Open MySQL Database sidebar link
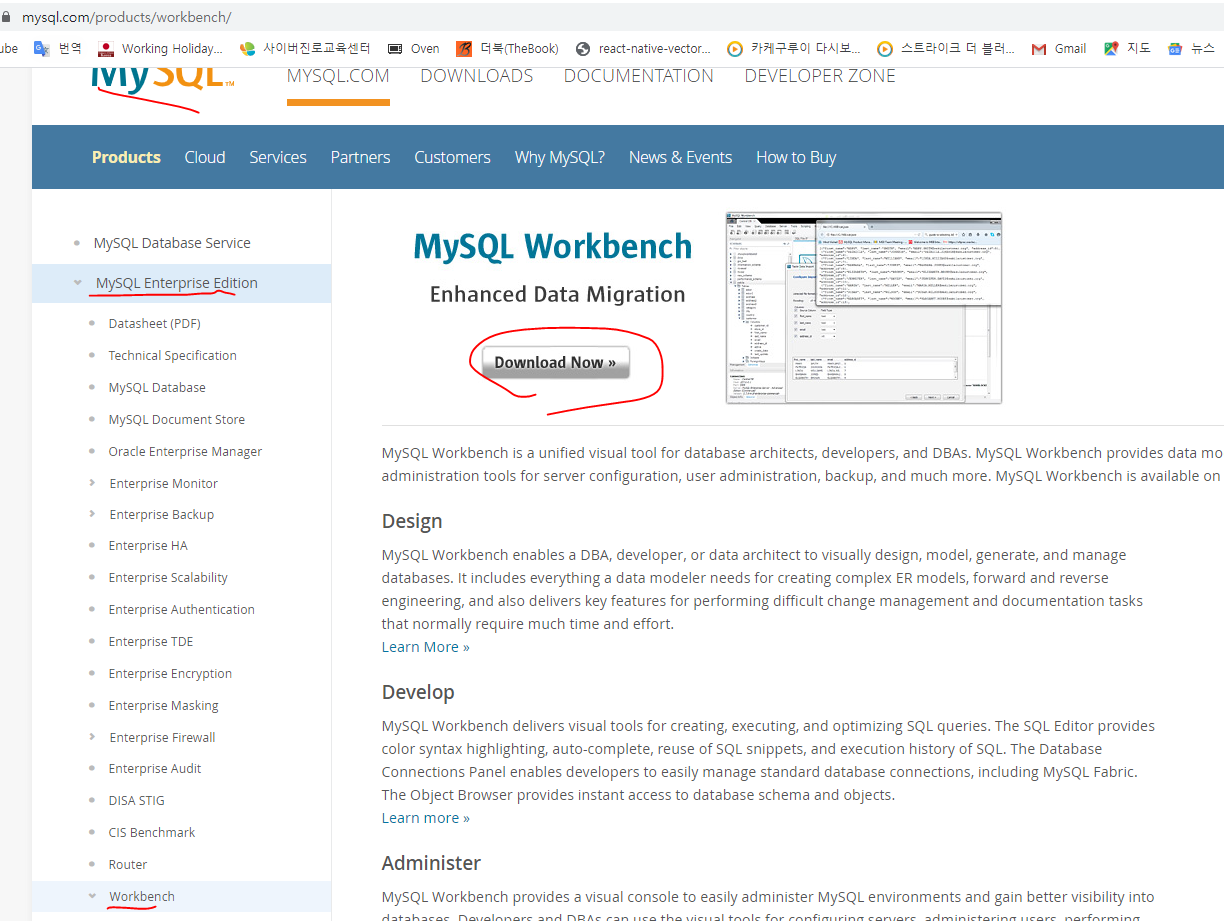Screen dimensions: 1224x921 tap(157, 388)
